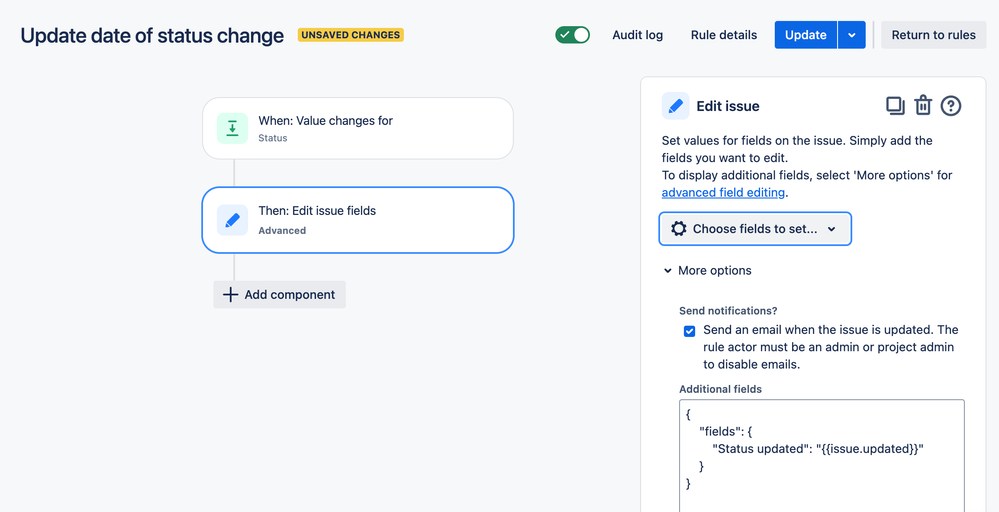Image resolution: width=999 pixels, height=512 pixels.
Task: Click the green trigger icon for Status
Action: [232, 128]
